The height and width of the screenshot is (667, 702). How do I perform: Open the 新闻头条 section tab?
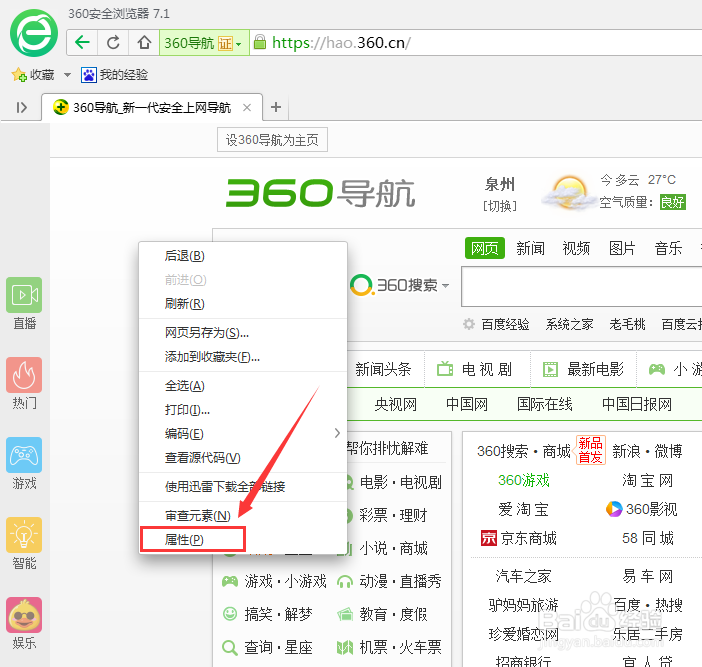[383, 369]
